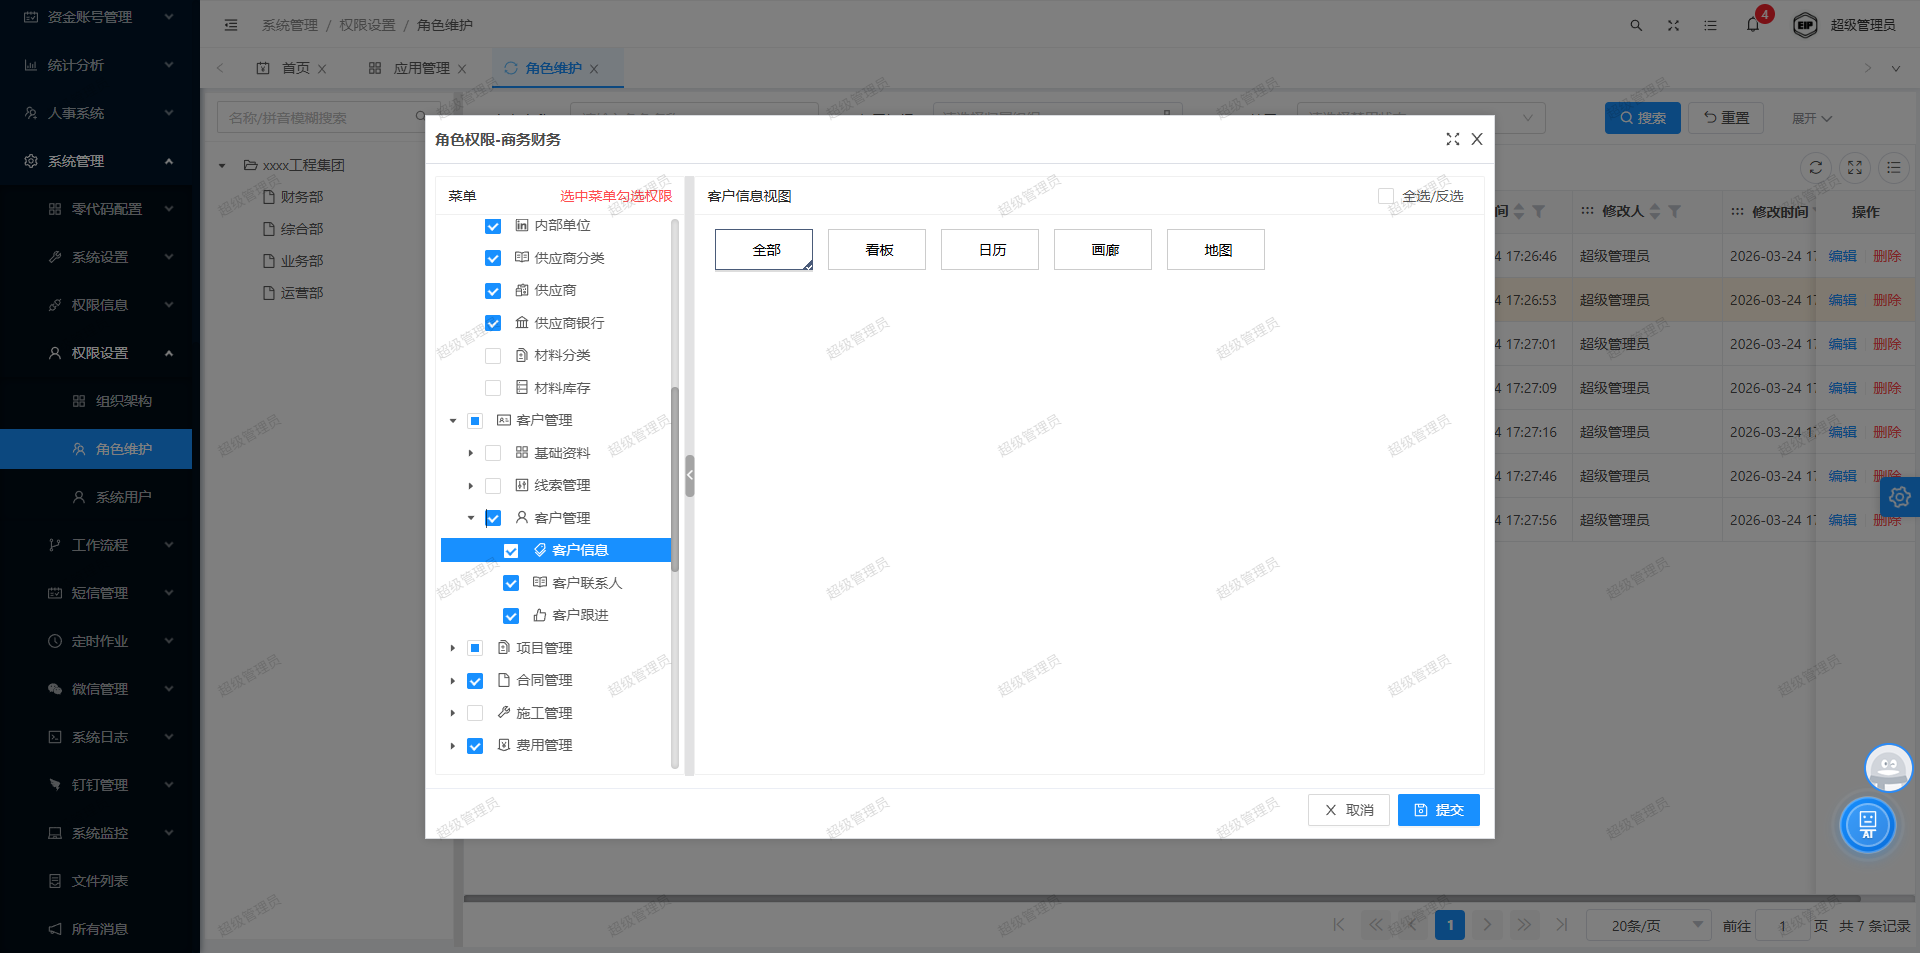Image resolution: width=1920 pixels, height=953 pixels.
Task: Expand the 基础资料 tree node
Action: (x=471, y=453)
